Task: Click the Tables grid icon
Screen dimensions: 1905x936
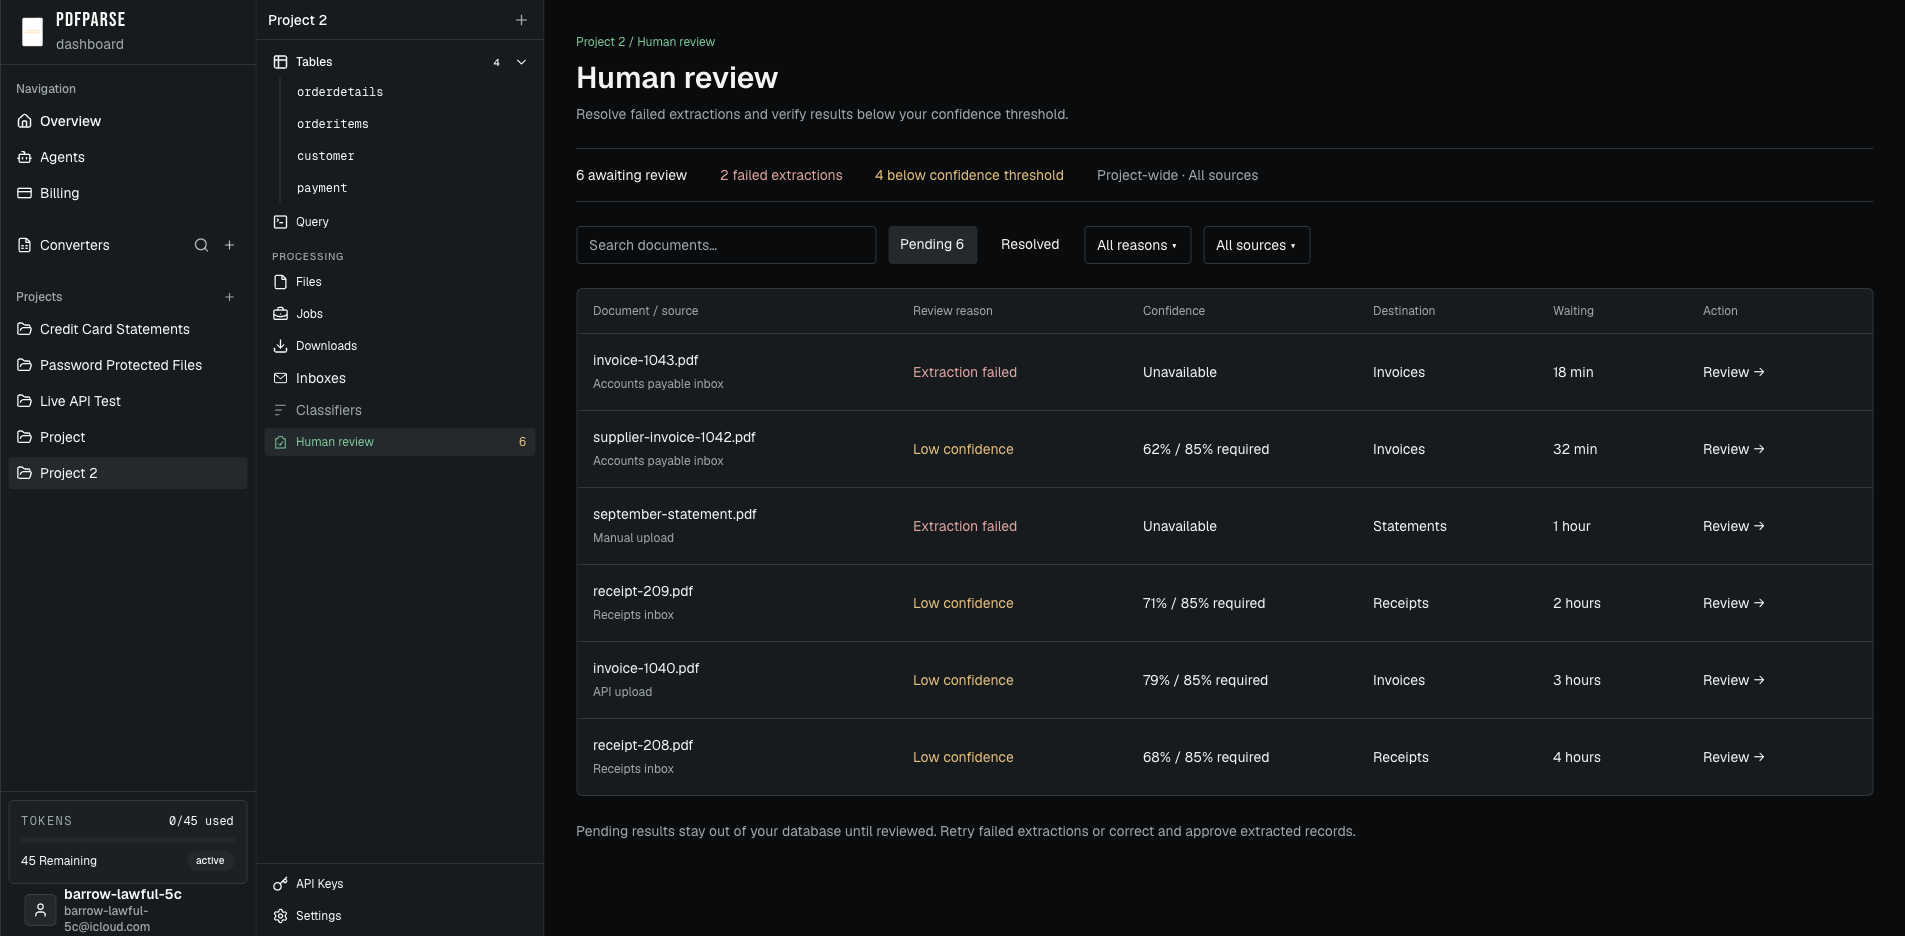Action: point(281,62)
